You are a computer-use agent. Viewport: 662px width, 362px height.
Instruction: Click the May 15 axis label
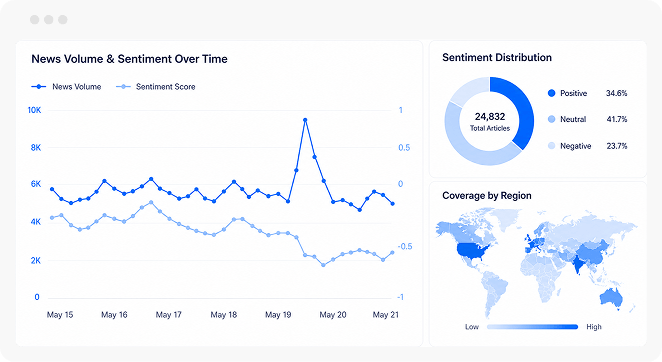tap(60, 315)
